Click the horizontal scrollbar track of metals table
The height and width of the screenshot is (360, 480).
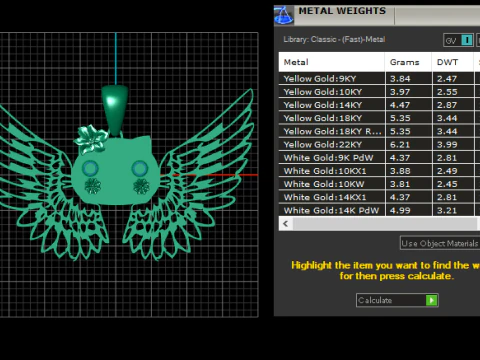point(386,224)
